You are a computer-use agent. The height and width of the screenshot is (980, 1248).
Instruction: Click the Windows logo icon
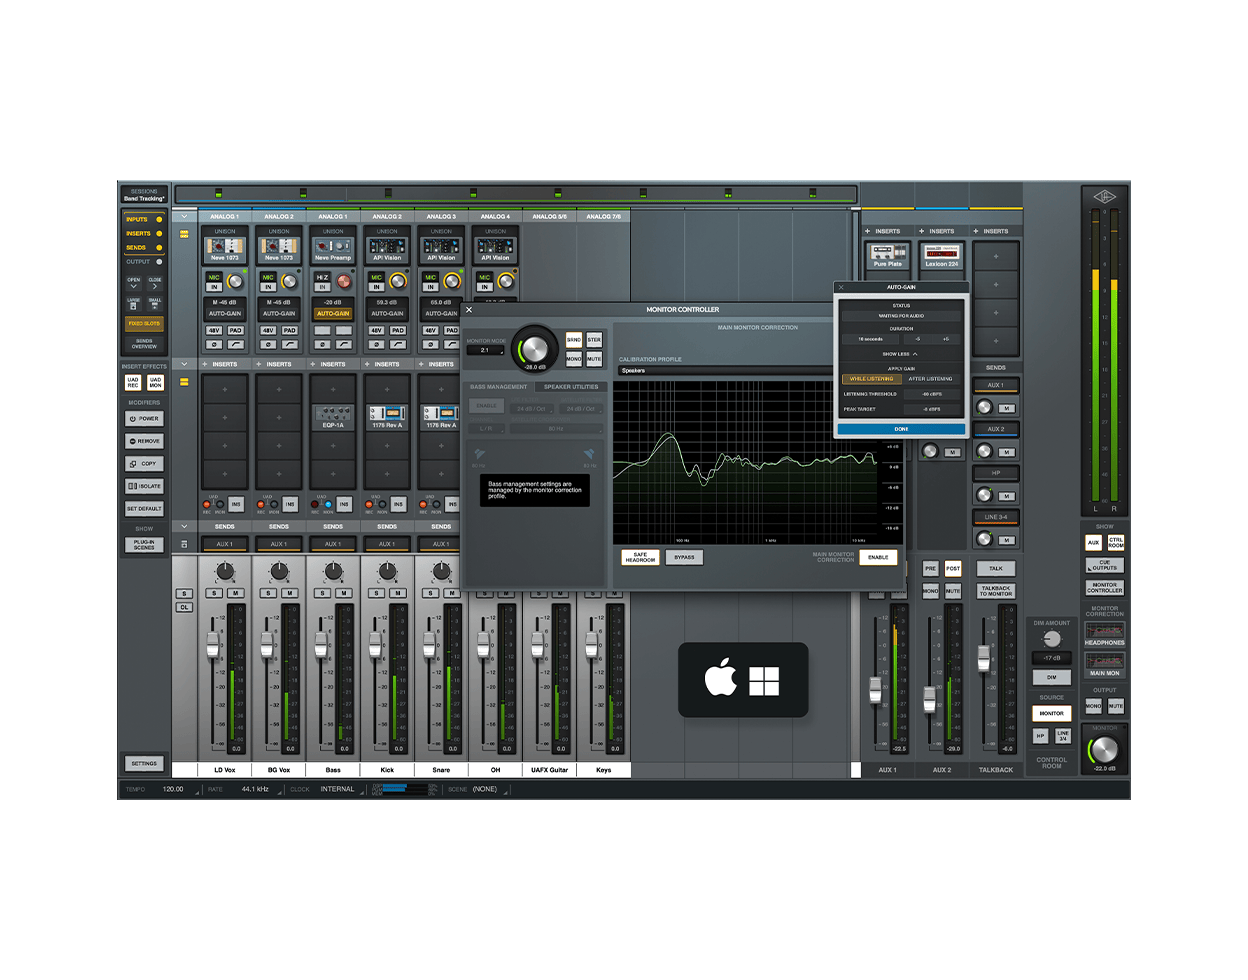pyautogui.click(x=764, y=681)
